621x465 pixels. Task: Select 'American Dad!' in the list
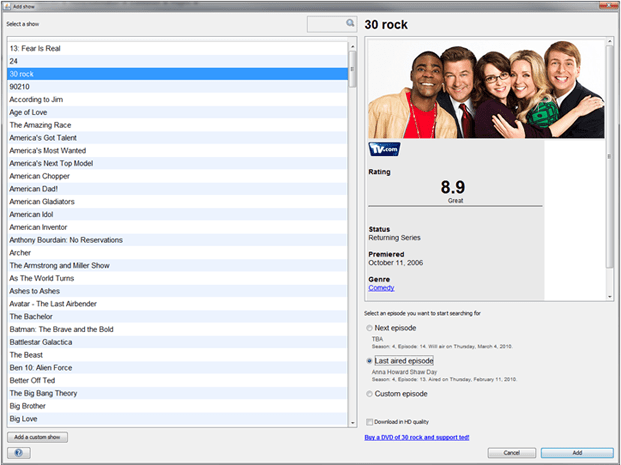pos(177,189)
